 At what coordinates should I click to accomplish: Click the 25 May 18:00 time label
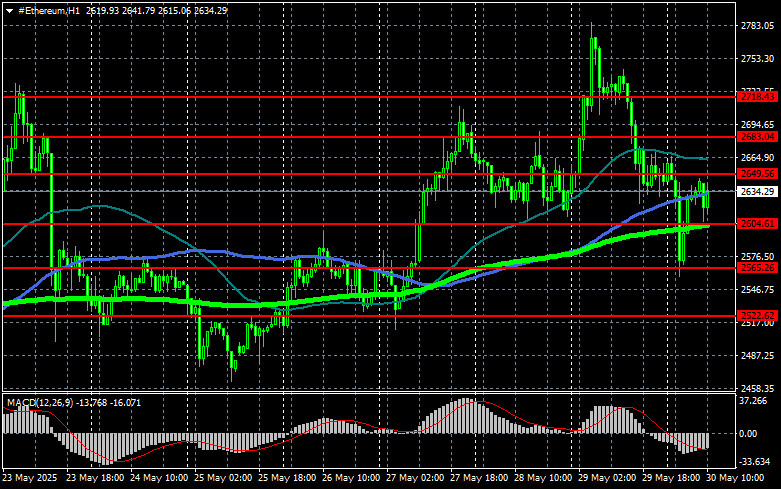click(x=286, y=478)
